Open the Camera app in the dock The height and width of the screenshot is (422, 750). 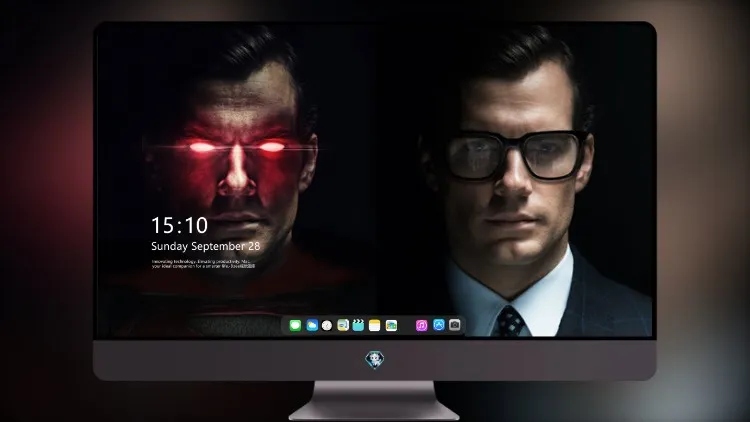click(x=455, y=325)
